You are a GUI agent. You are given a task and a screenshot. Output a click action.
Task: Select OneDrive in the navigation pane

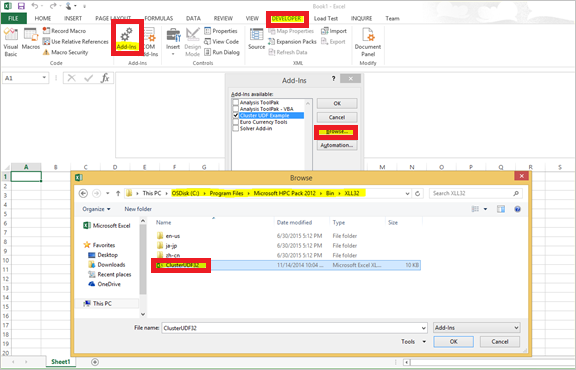[x=105, y=284]
